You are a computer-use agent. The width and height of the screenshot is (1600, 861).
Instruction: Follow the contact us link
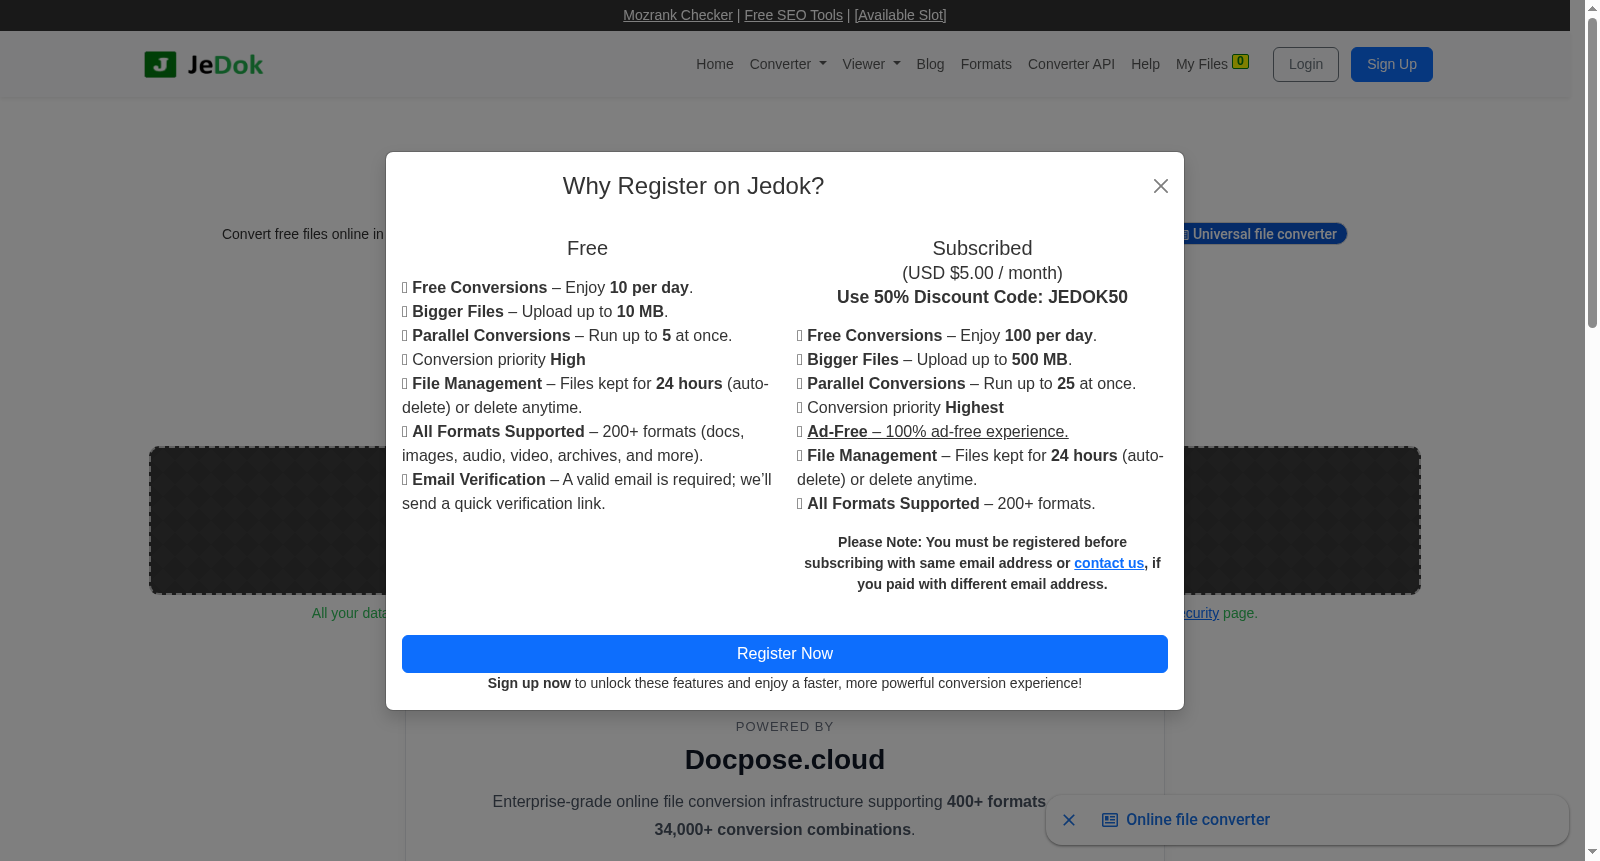(1109, 563)
